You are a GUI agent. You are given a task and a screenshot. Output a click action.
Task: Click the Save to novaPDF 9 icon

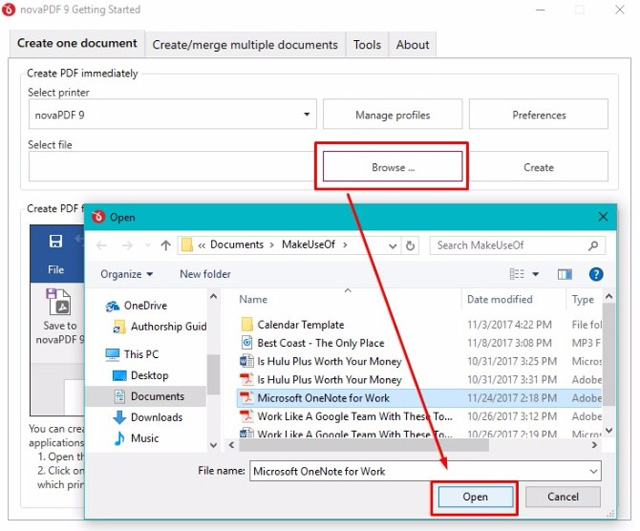[x=59, y=304]
